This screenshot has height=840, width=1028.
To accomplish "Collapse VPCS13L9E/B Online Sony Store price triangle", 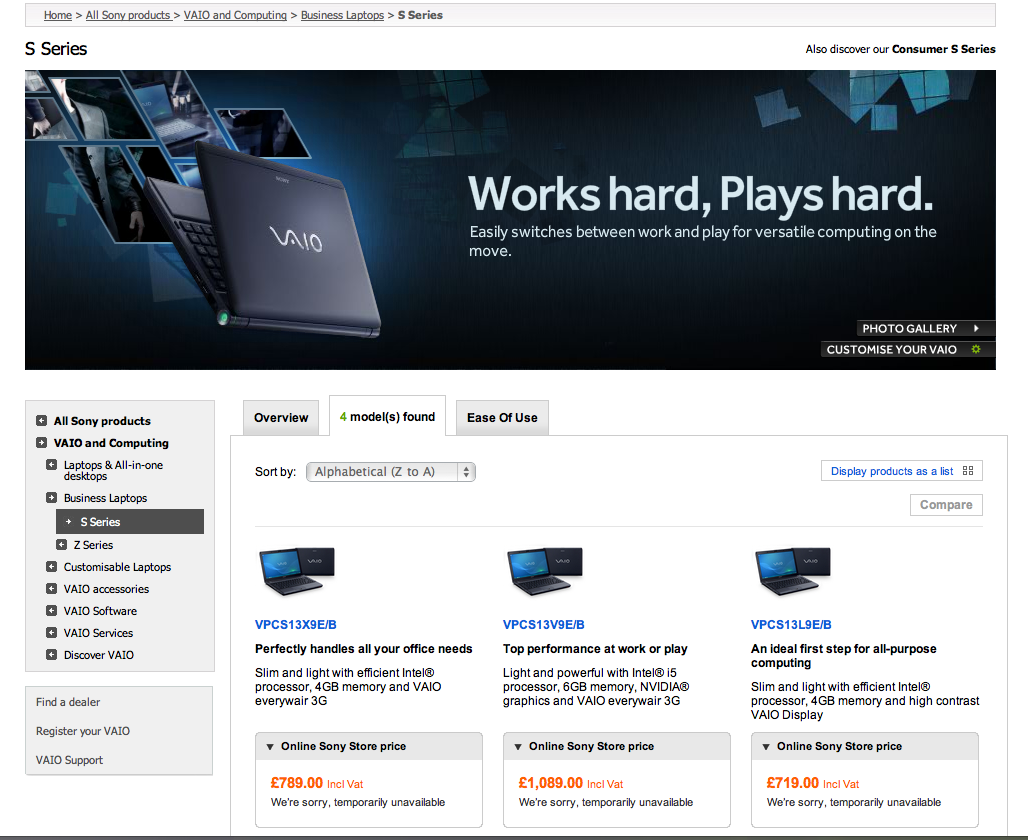I will point(766,747).
